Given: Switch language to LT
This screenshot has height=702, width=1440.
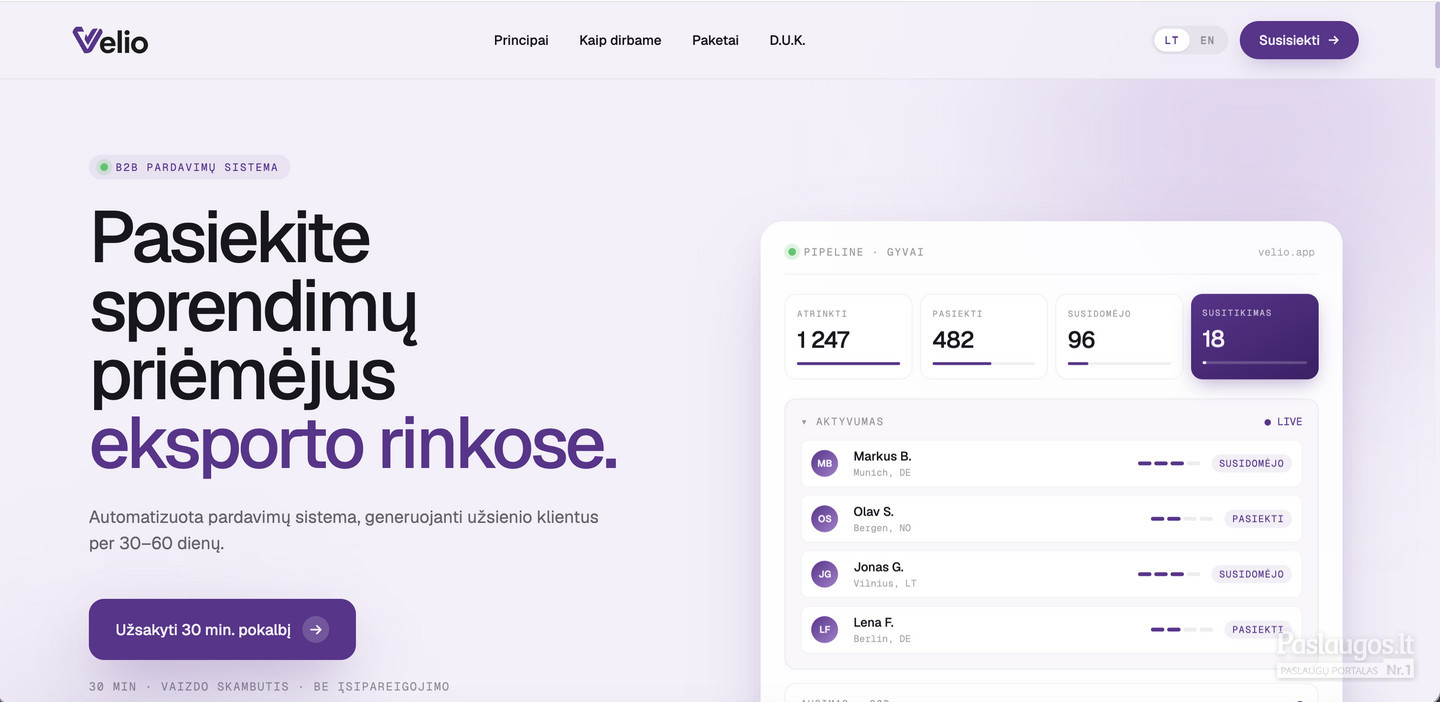Looking at the screenshot, I should point(1172,41).
